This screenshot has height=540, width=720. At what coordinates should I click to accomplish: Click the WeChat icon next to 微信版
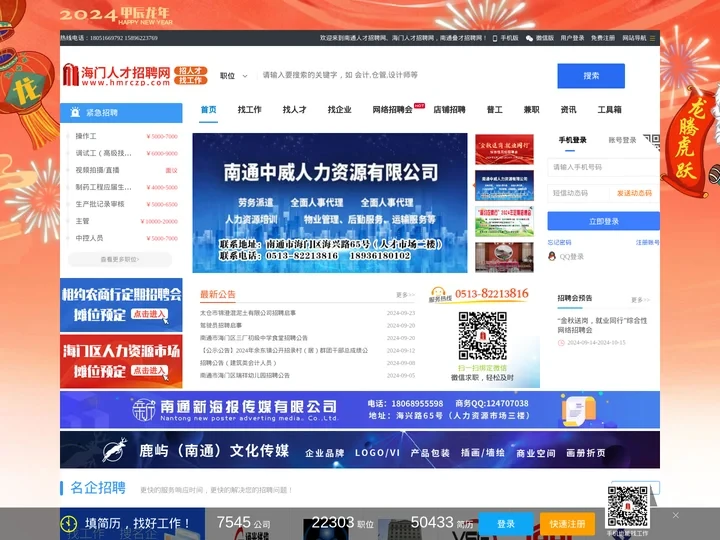[529, 39]
